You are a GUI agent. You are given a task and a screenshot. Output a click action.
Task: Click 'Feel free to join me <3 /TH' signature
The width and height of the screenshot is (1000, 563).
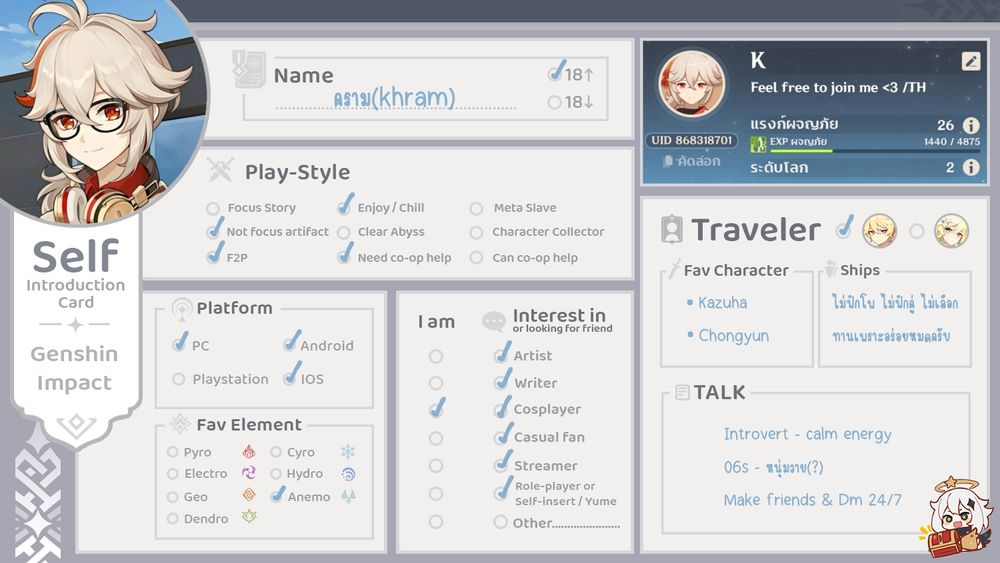(x=838, y=88)
